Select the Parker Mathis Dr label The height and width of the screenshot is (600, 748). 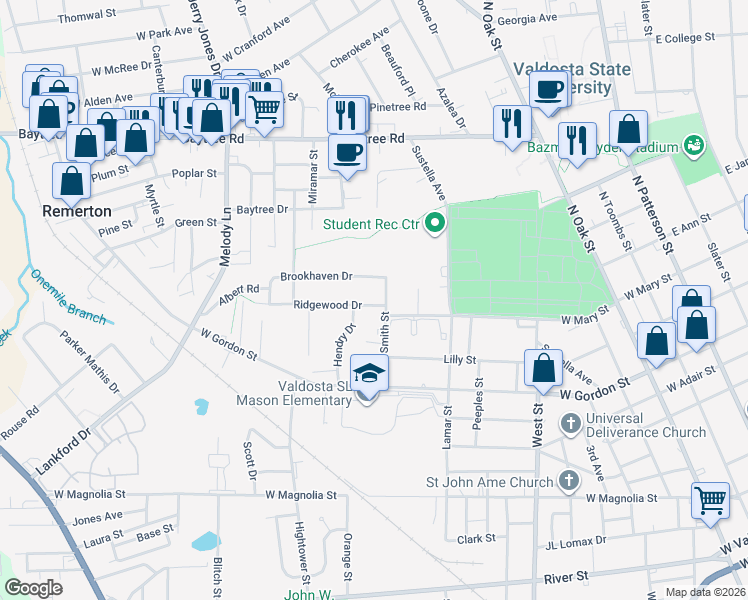coord(89,362)
